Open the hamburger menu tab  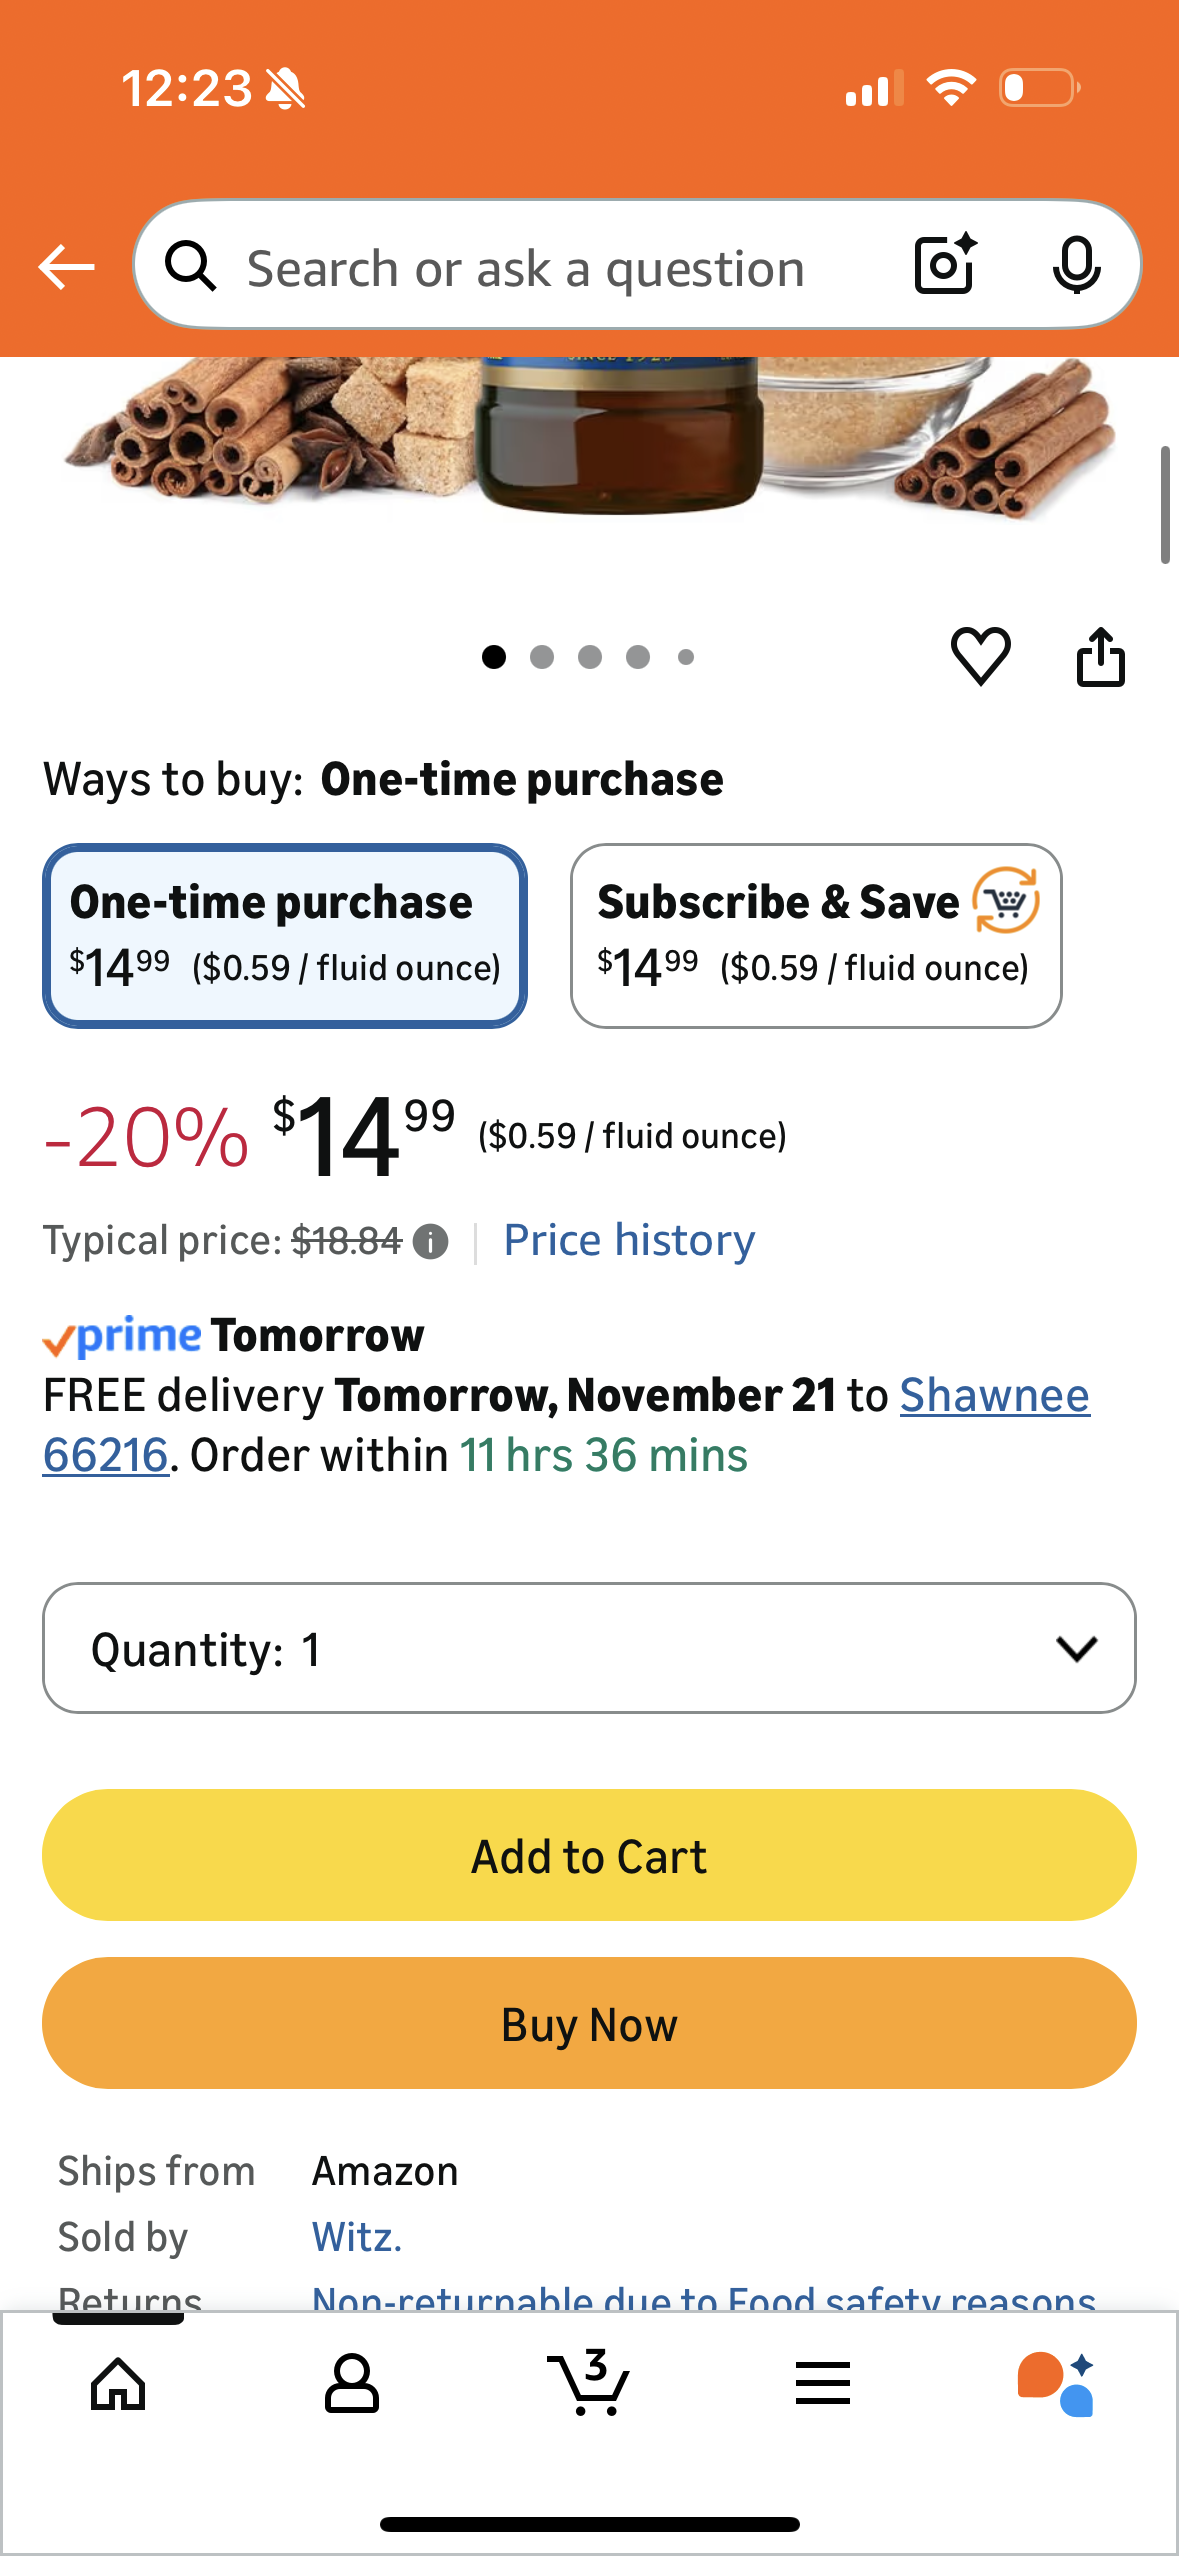coord(822,2383)
